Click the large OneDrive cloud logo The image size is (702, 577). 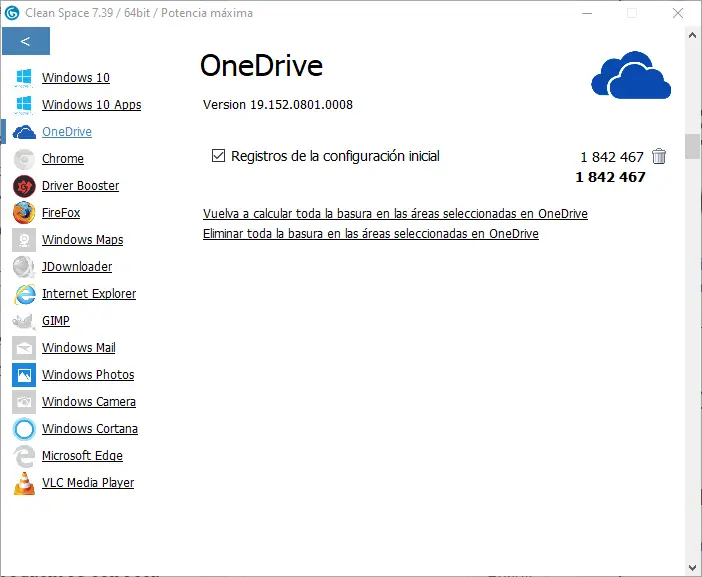631,75
